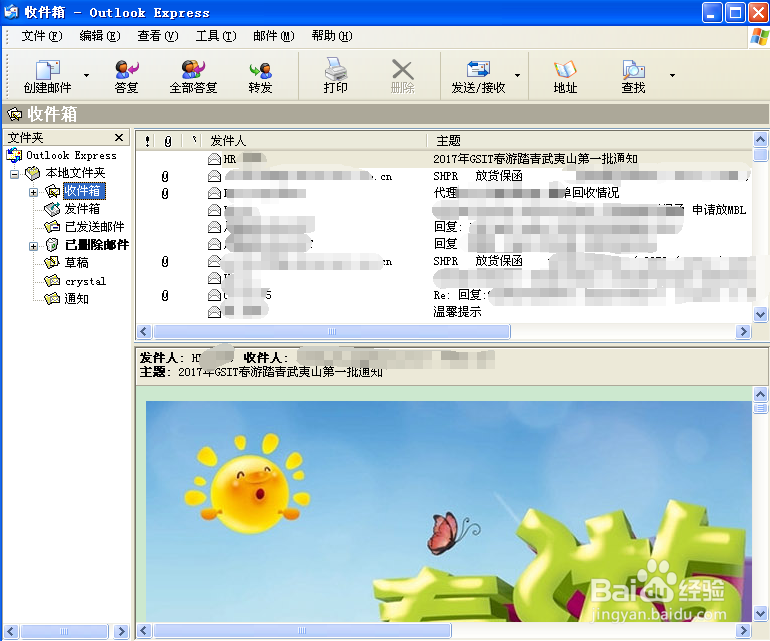Click envelope icon of 回收情况 message

214,193
